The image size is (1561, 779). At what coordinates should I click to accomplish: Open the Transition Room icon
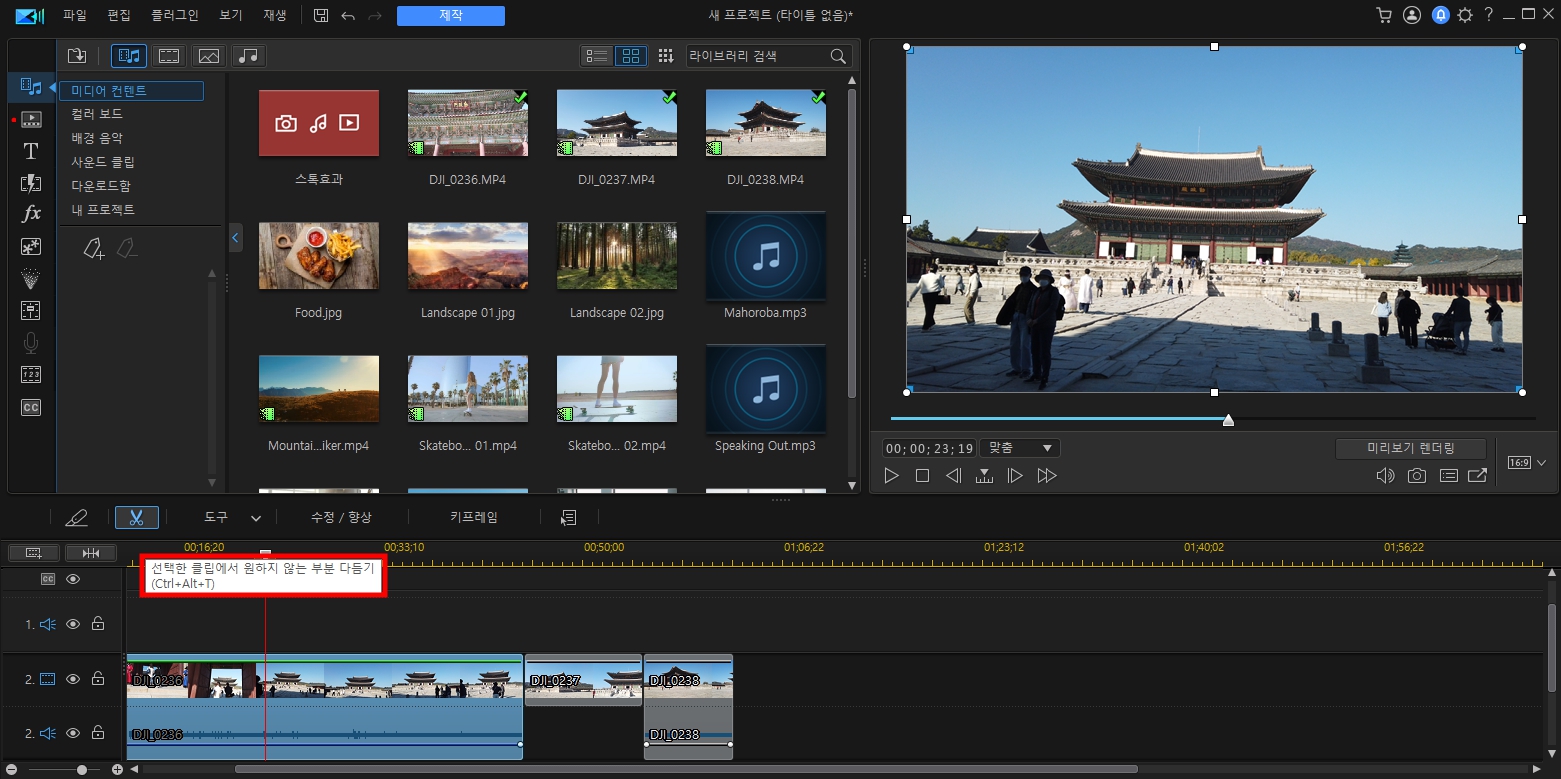(31, 183)
